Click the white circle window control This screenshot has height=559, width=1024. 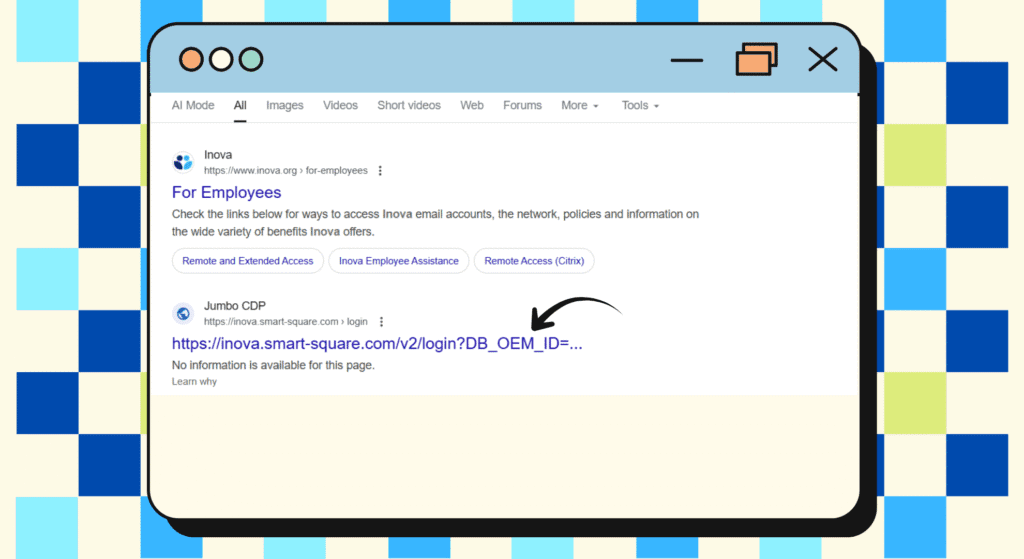coord(221,60)
